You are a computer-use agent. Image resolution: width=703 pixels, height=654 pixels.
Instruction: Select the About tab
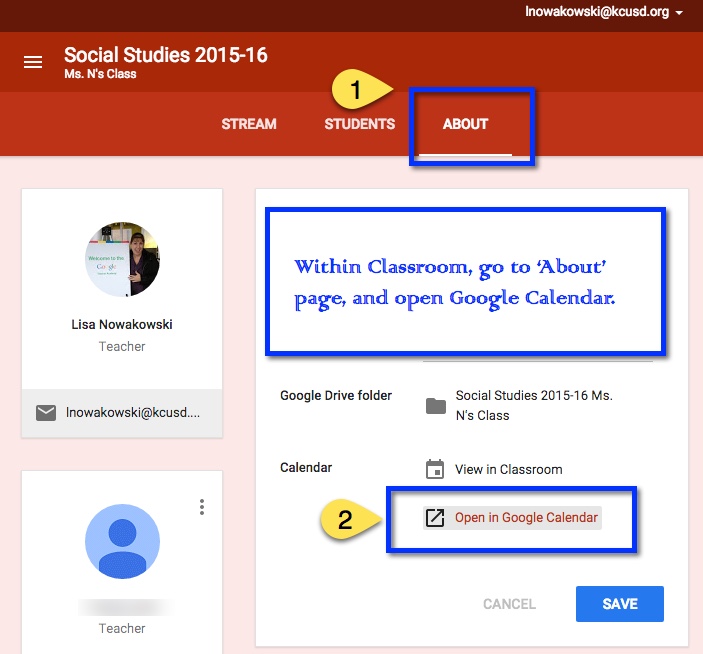465,124
